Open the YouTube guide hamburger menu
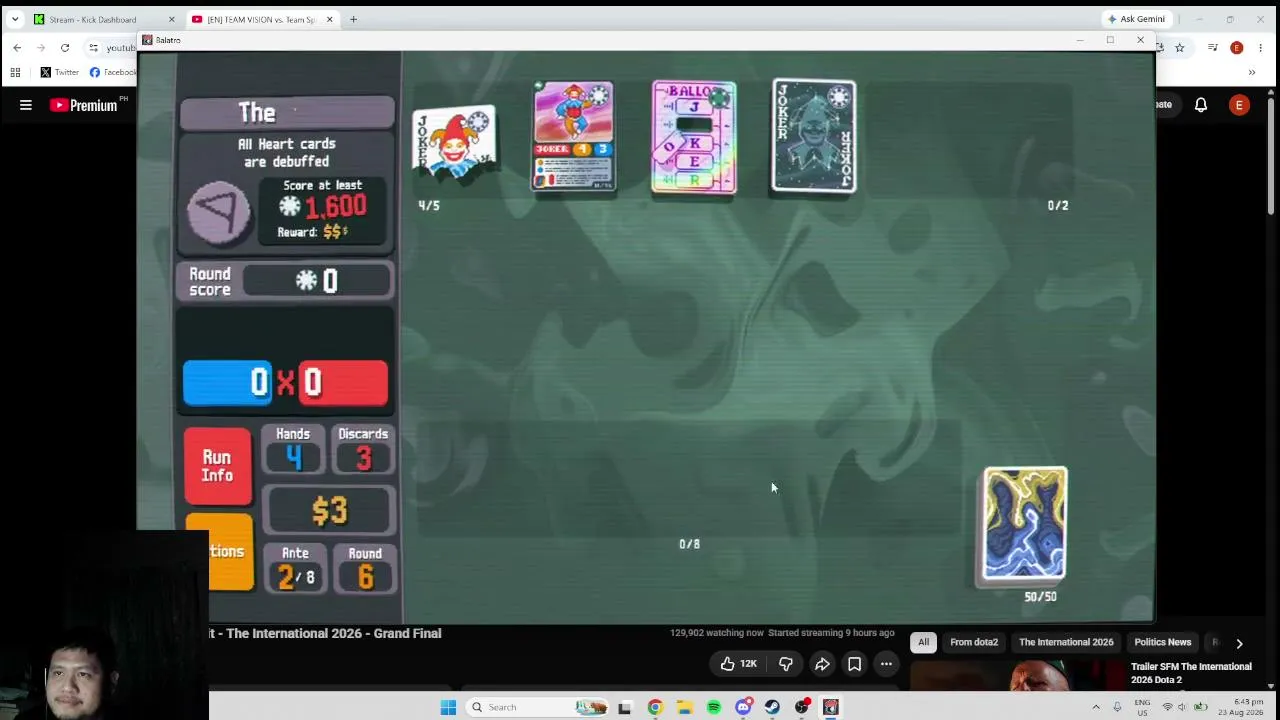The height and width of the screenshot is (720, 1280). coord(26,105)
